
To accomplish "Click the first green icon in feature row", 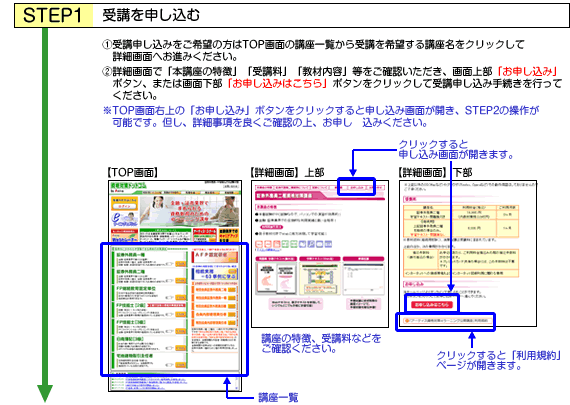I will coord(285,244).
